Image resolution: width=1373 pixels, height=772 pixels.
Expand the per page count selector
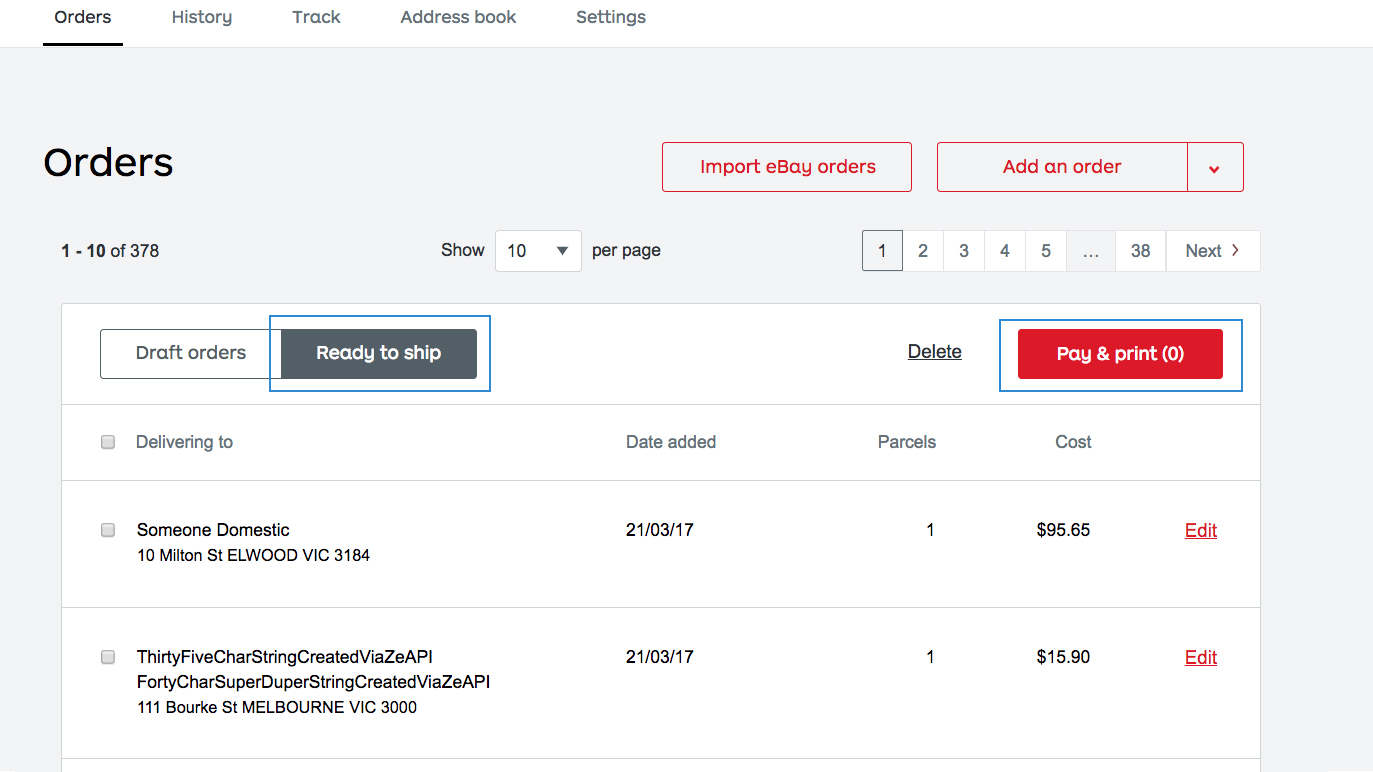pyautogui.click(x=538, y=251)
